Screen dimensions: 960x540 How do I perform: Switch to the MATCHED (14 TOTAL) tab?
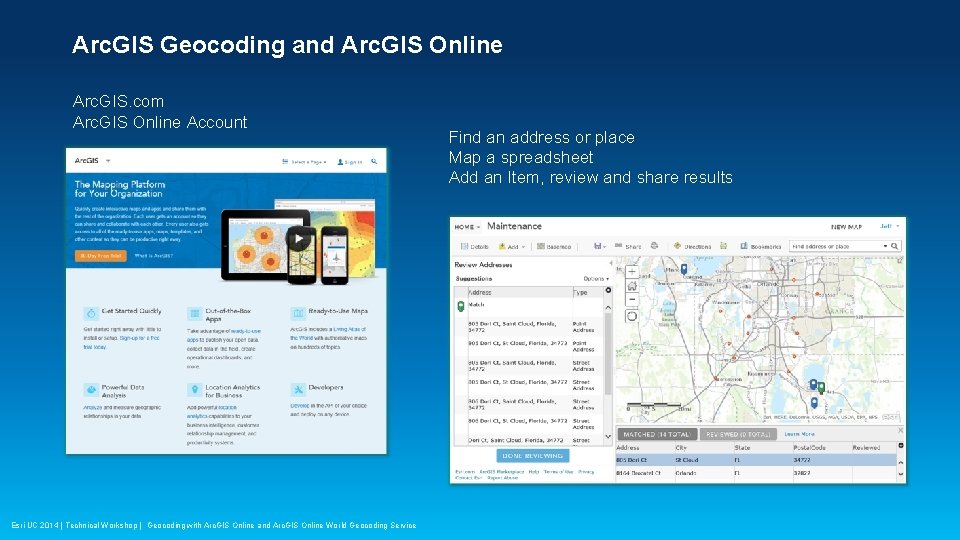point(657,434)
